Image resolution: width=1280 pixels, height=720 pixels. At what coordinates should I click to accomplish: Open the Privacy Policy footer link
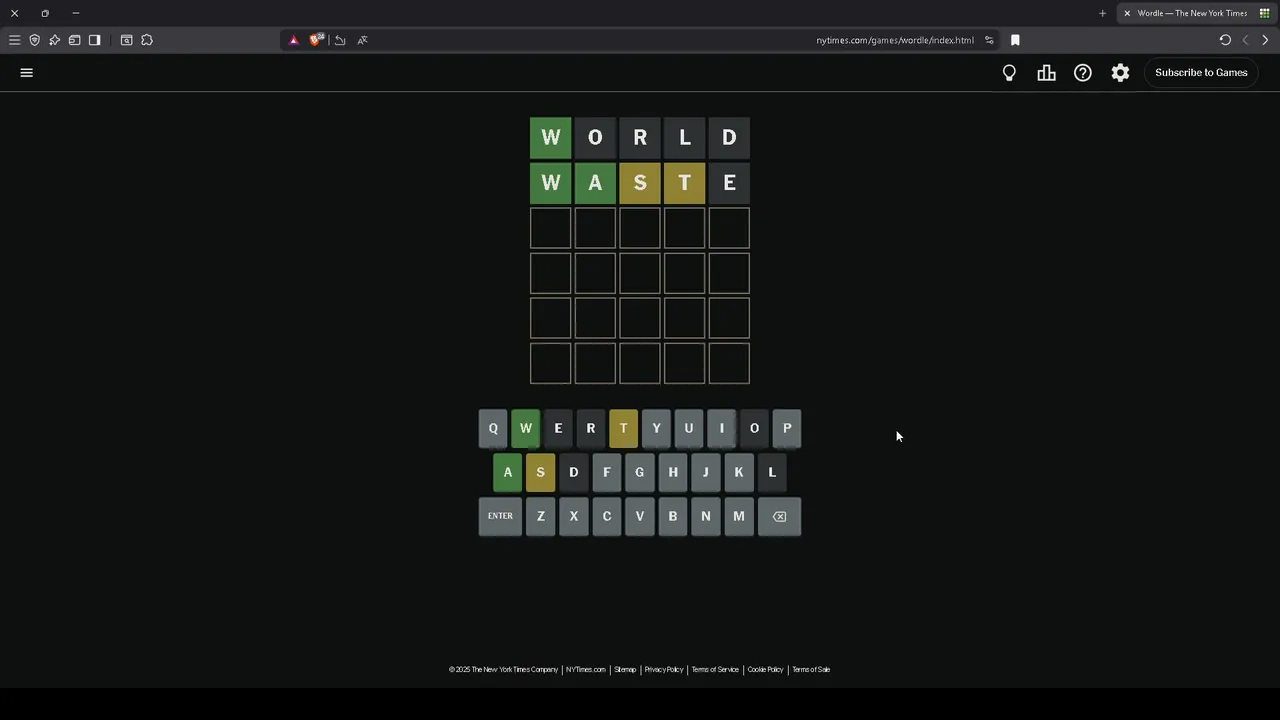(x=664, y=669)
